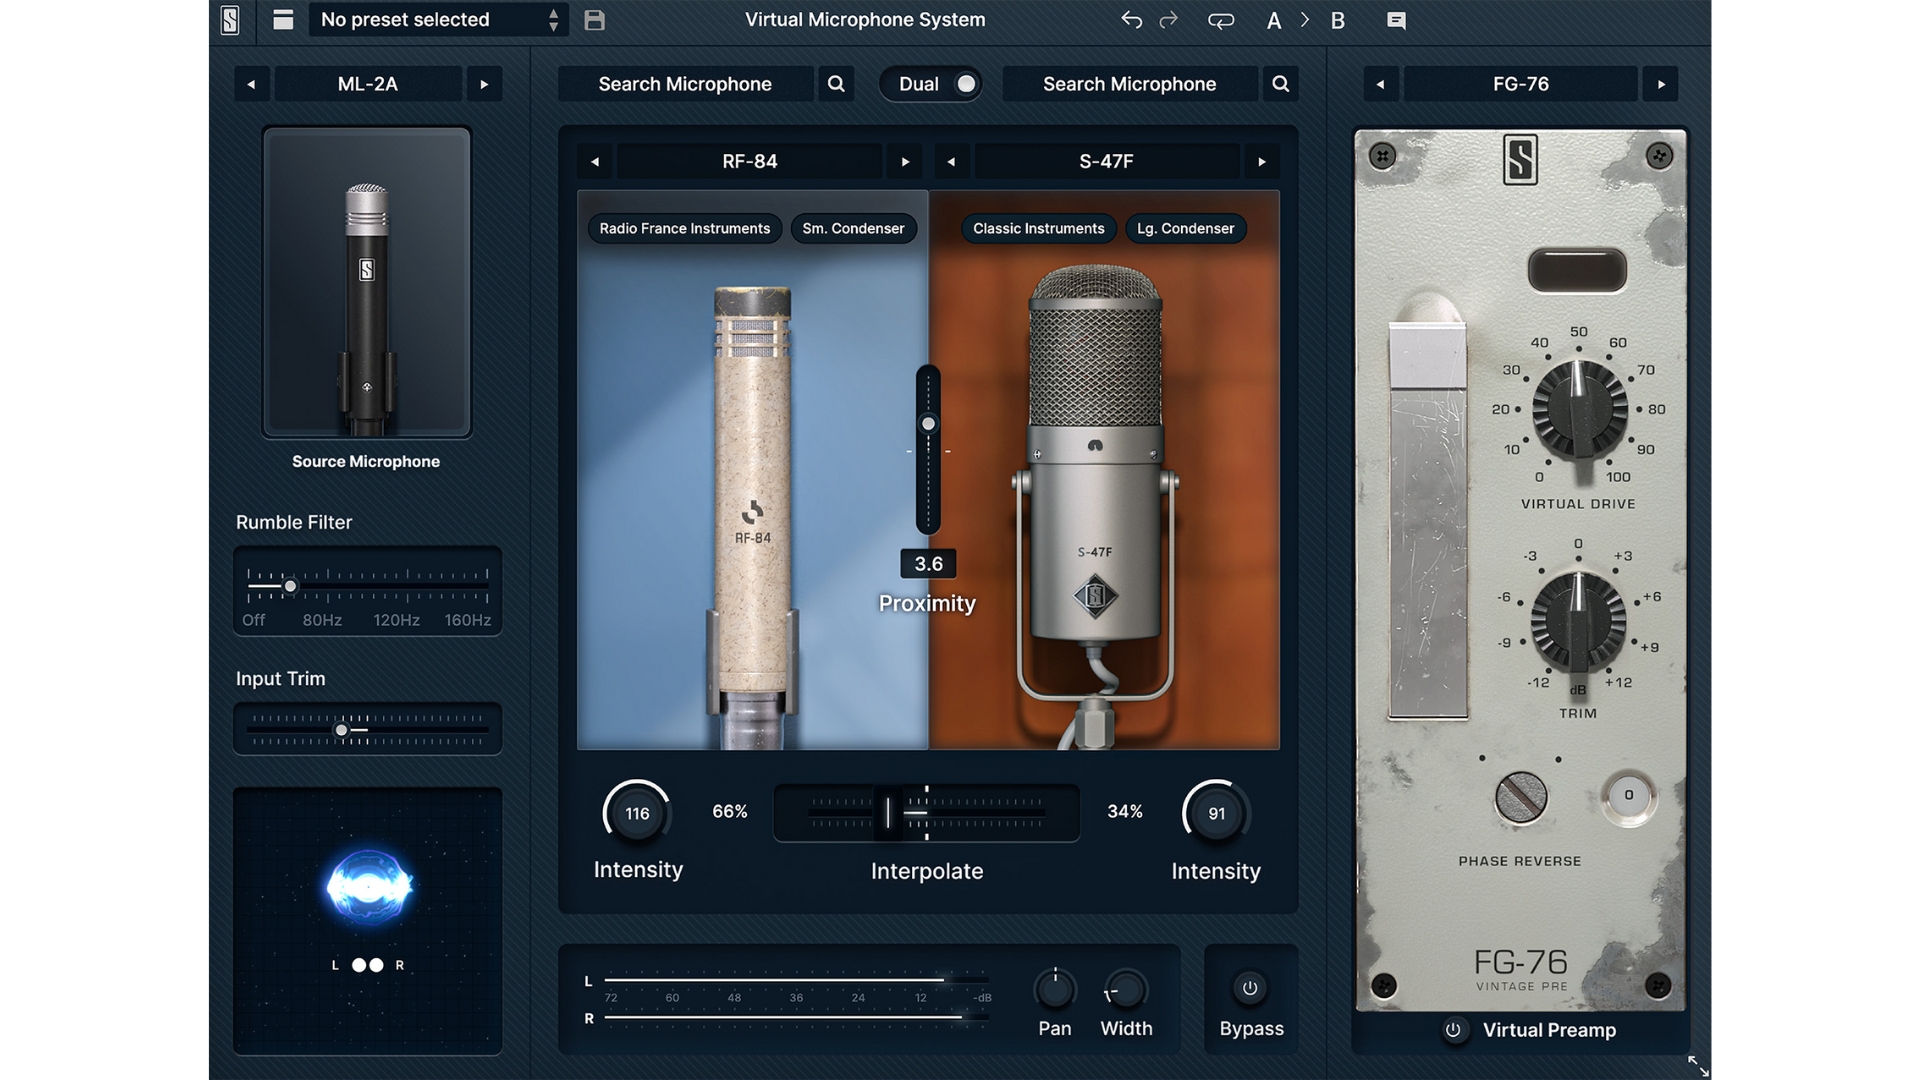Toggle the Dual microphone mode switch
The image size is (1920, 1080).
pos(964,84)
